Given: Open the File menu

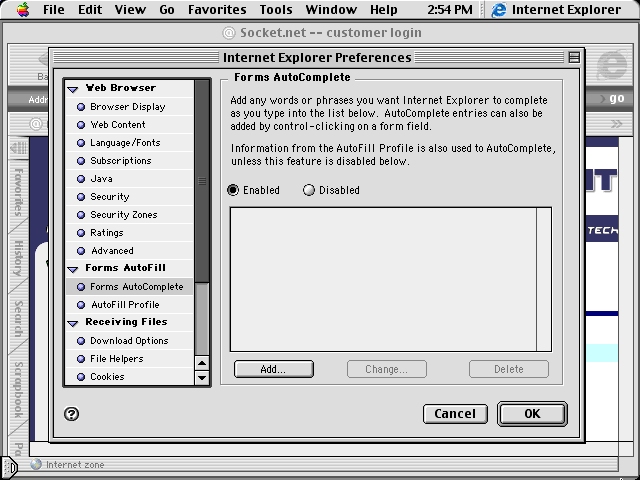Looking at the screenshot, I should pyautogui.click(x=53, y=9).
